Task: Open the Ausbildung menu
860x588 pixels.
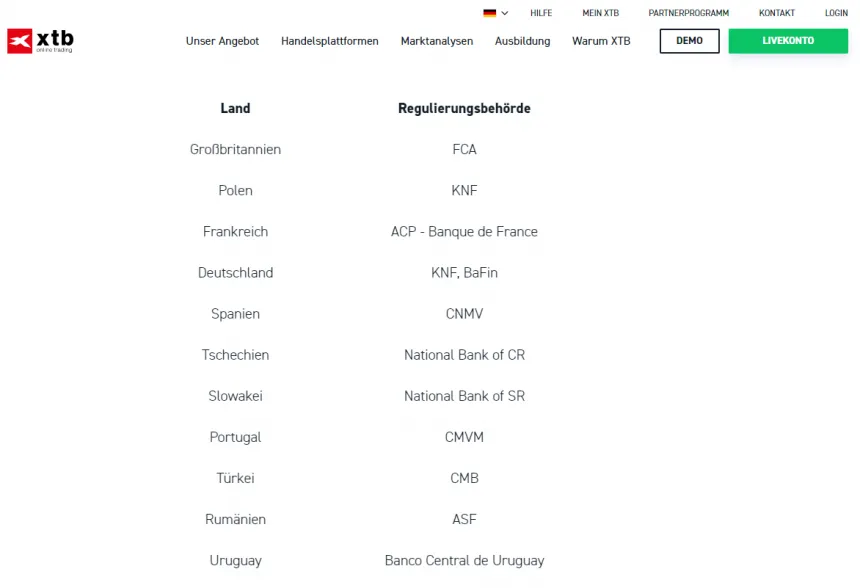Action: click(x=522, y=41)
